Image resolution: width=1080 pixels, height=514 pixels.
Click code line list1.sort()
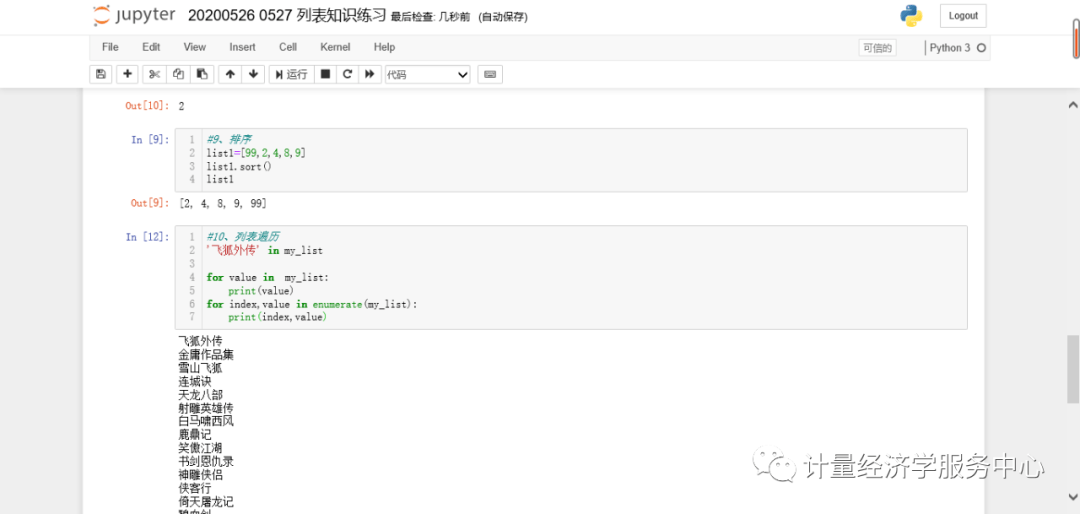tap(239, 166)
